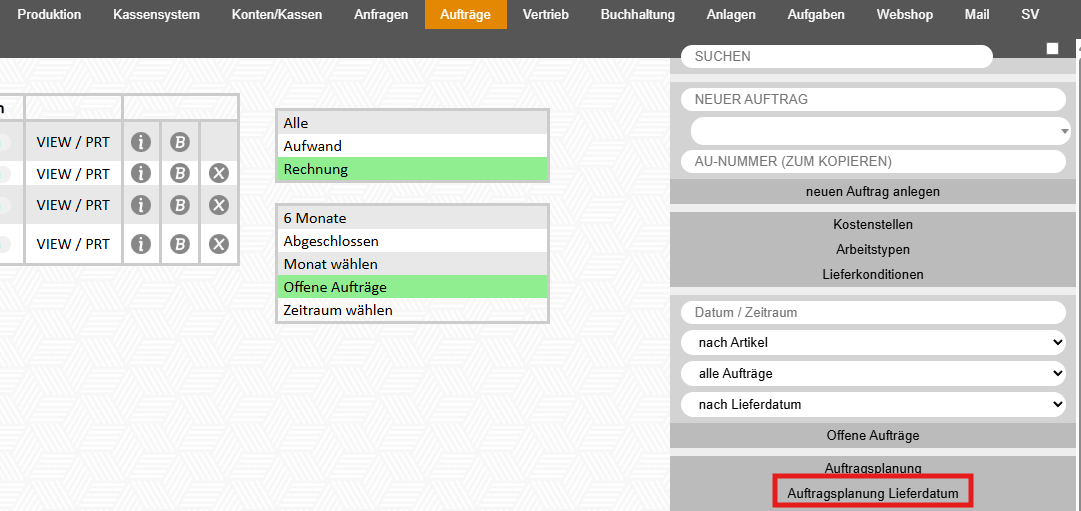Image resolution: width=1081 pixels, height=511 pixels.
Task: Open VIEW / PRT in the third table row
Action: (73, 205)
